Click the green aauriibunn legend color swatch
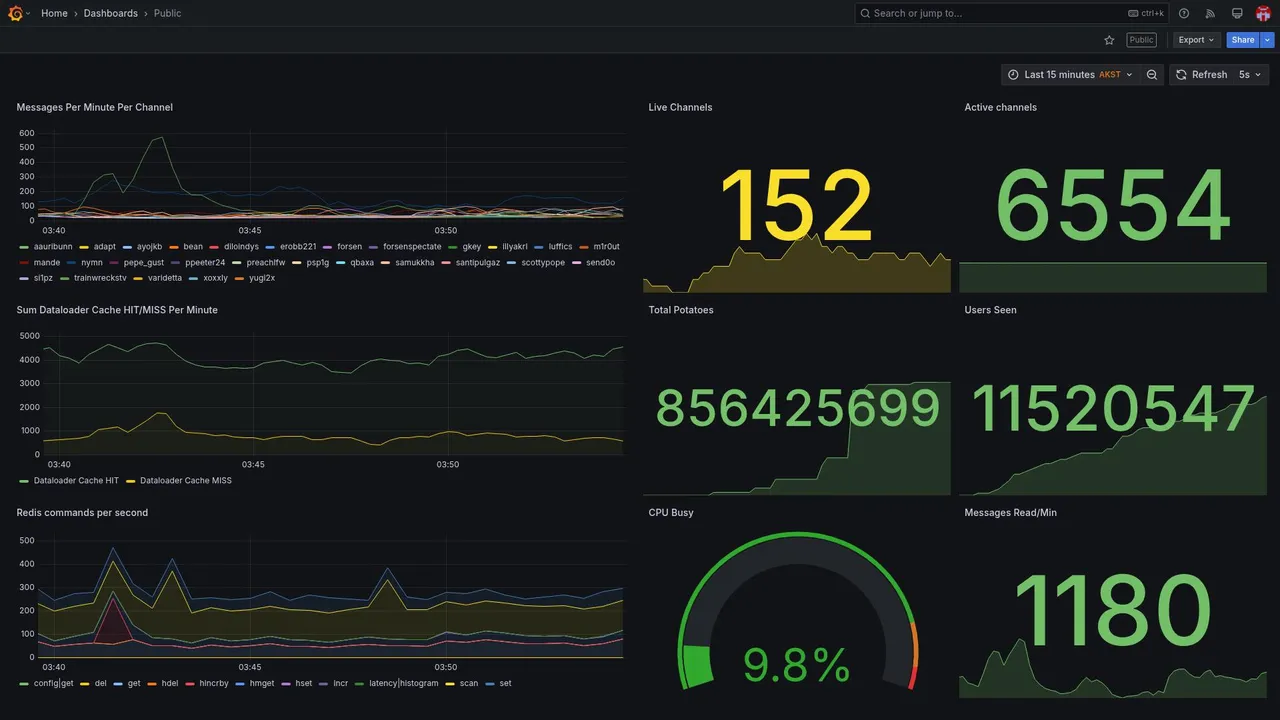Viewport: 1280px width, 720px height. [24, 247]
